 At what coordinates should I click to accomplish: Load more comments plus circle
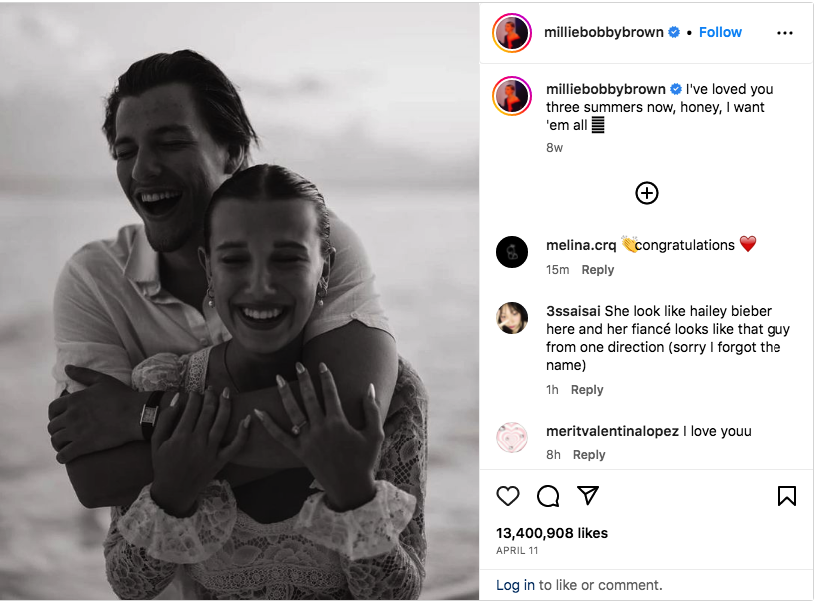(646, 193)
